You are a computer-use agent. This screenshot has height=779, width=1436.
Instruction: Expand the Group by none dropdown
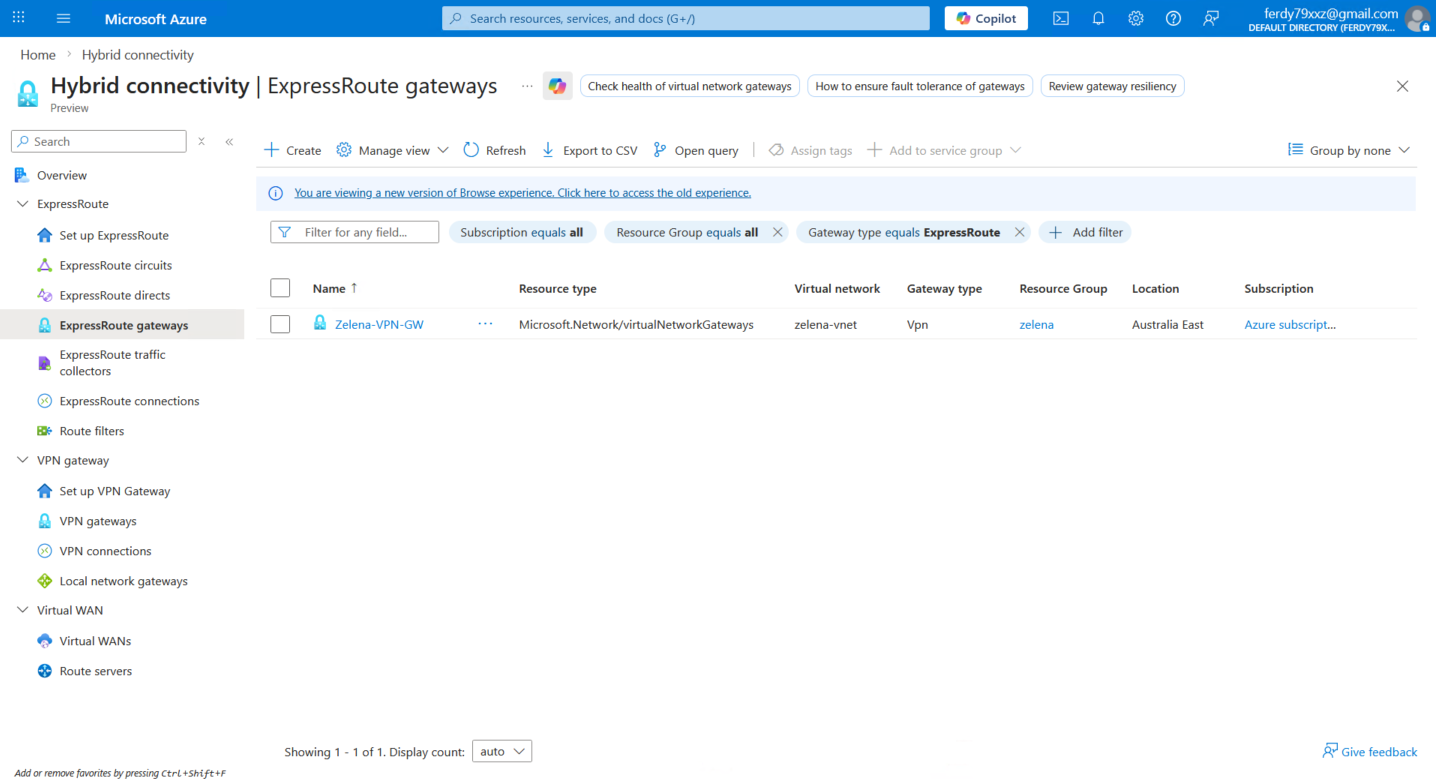coord(1349,150)
